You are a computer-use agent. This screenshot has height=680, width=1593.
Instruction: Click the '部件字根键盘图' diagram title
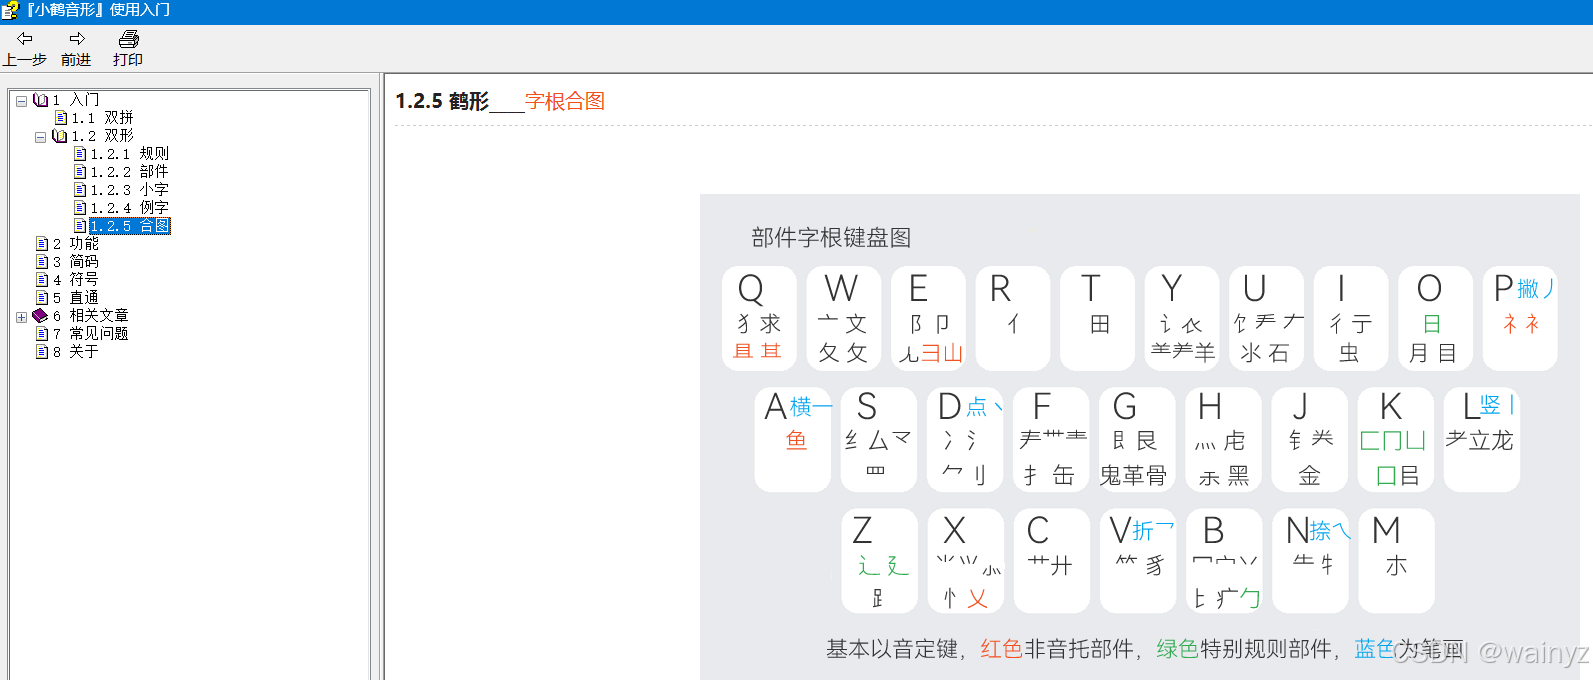click(x=832, y=238)
